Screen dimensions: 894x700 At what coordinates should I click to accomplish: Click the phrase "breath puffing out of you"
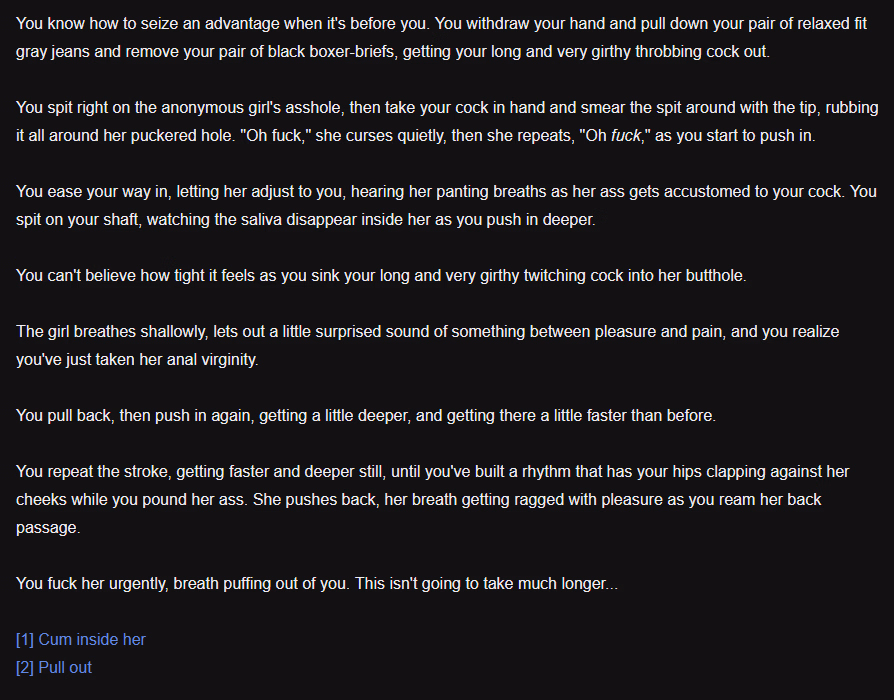pyautogui.click(x=261, y=584)
